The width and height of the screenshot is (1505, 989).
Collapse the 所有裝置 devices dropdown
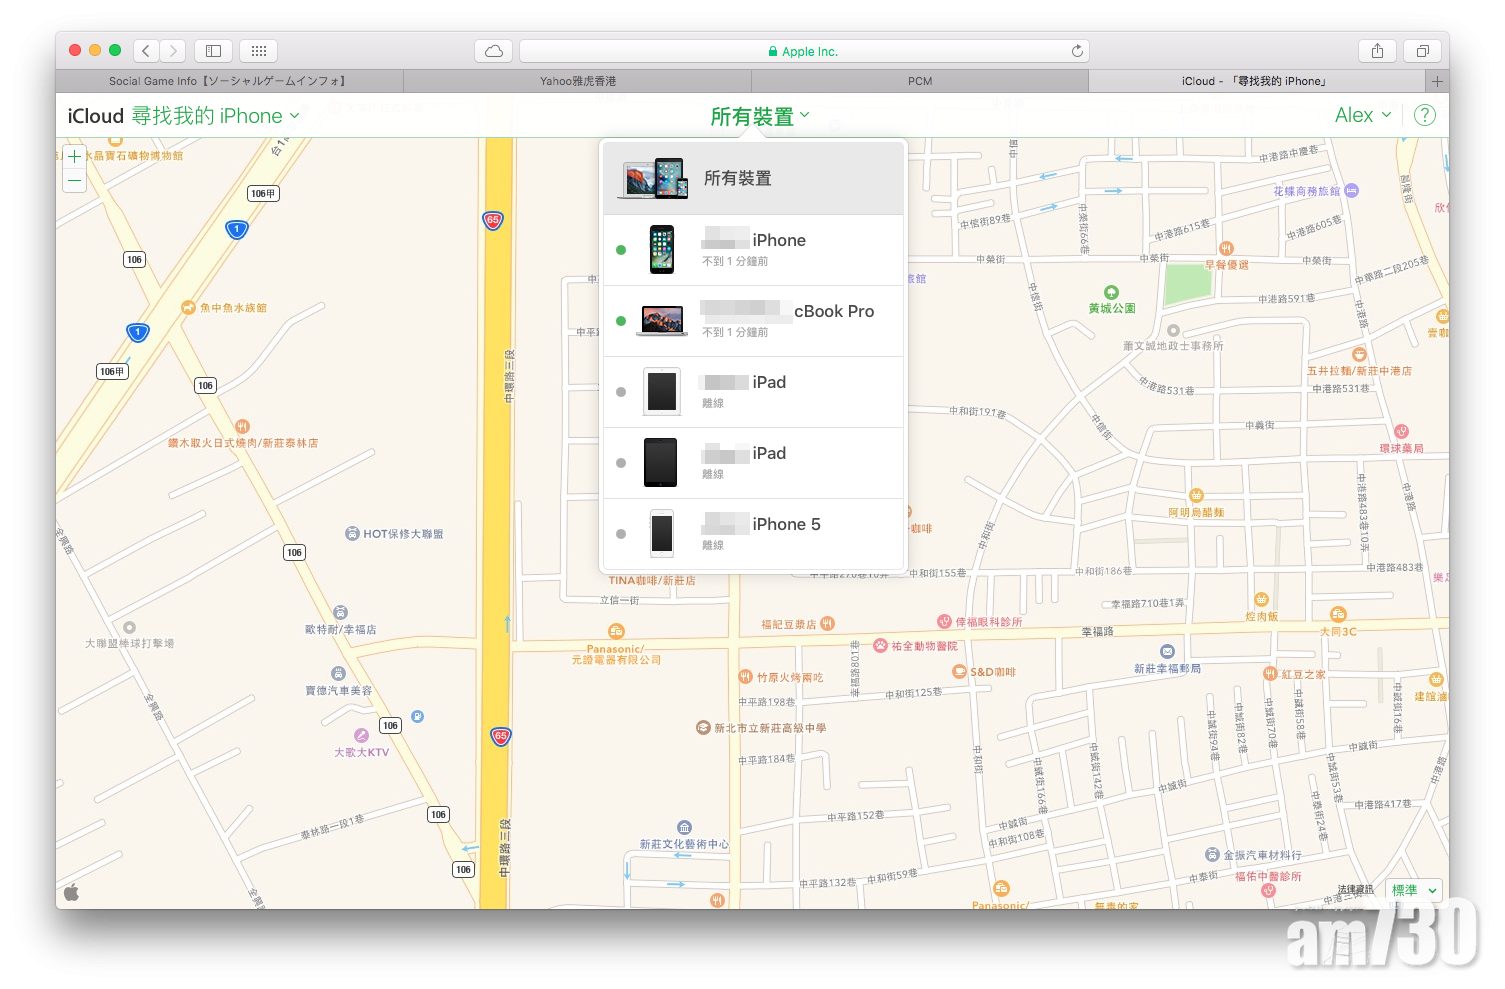click(x=759, y=117)
